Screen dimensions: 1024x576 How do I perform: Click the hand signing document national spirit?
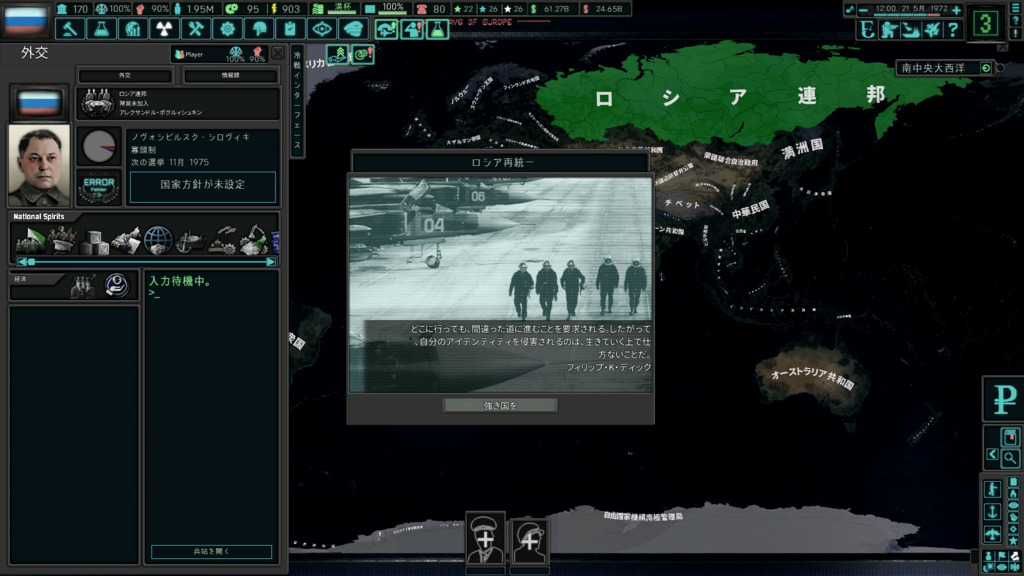(x=126, y=240)
